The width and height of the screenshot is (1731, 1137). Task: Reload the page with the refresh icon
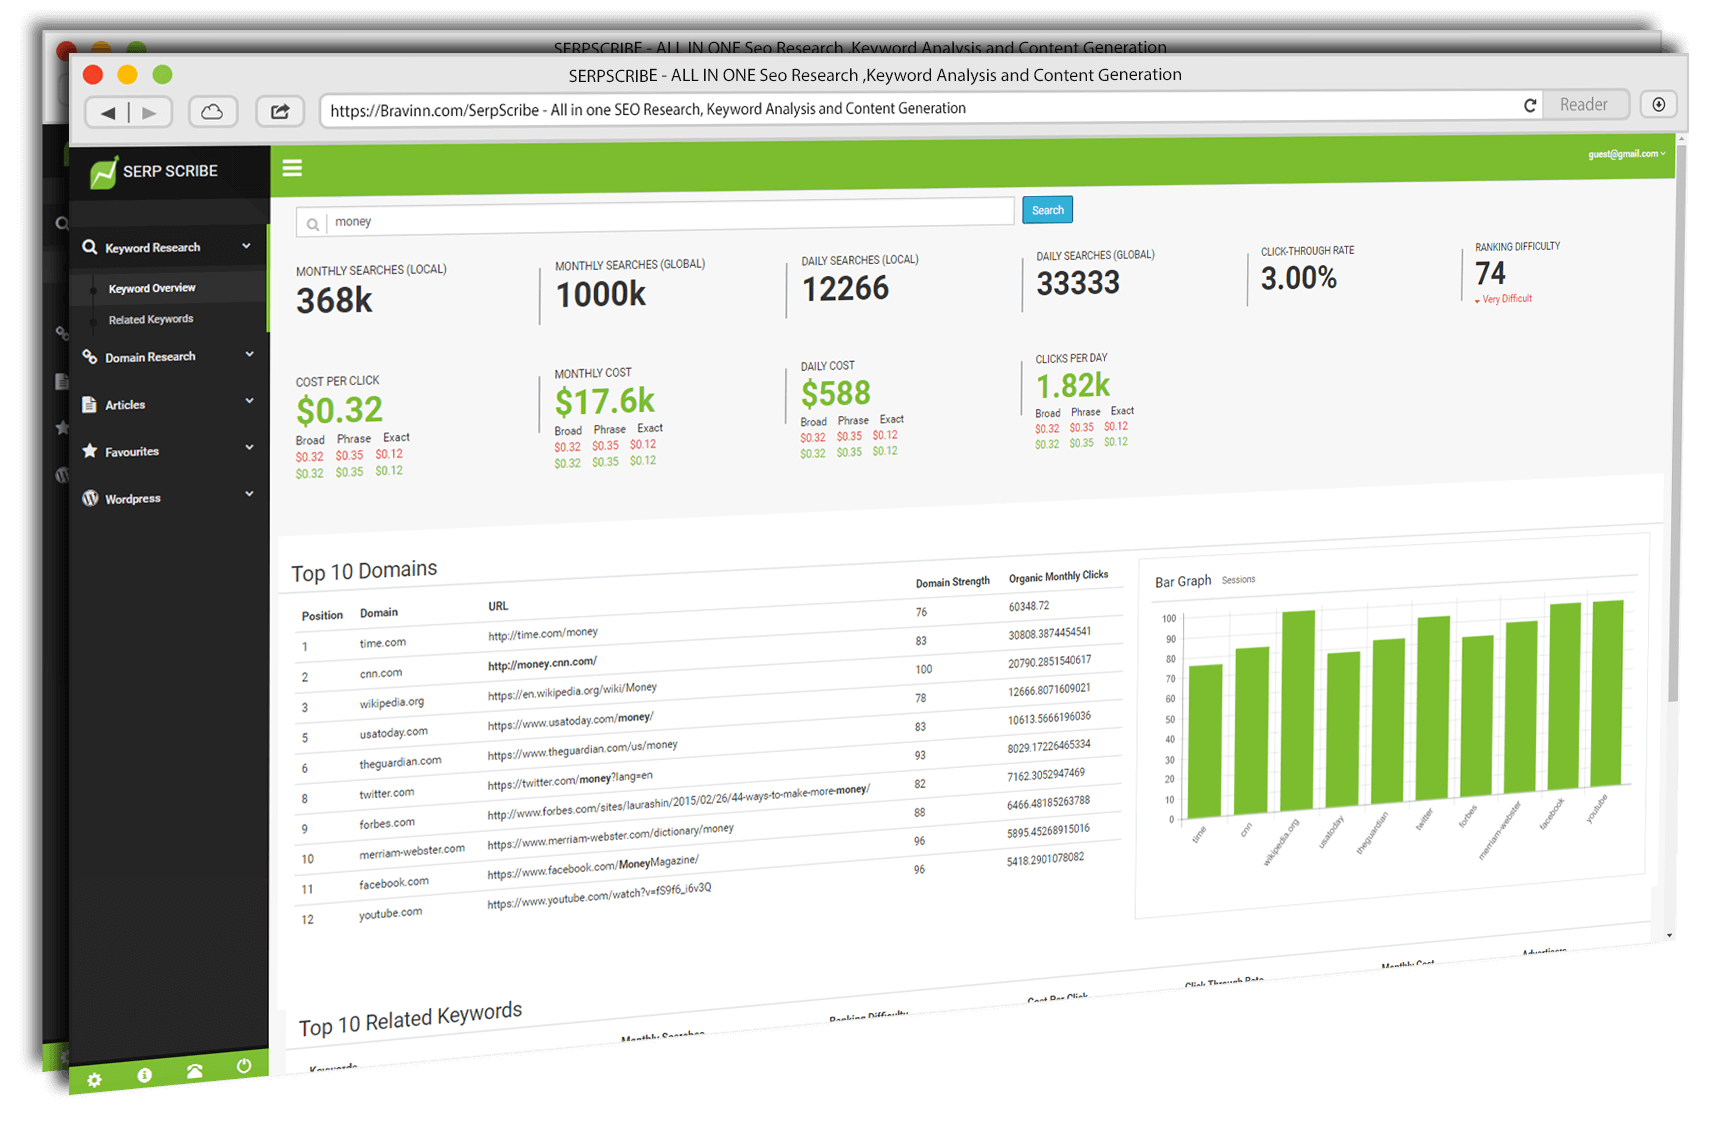pos(1529,105)
